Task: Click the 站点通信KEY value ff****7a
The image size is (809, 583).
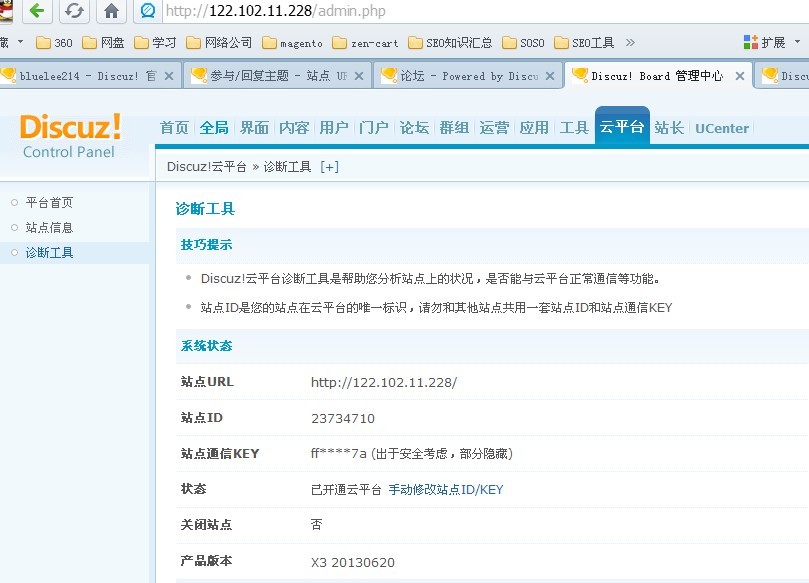Action: [x=338, y=454]
